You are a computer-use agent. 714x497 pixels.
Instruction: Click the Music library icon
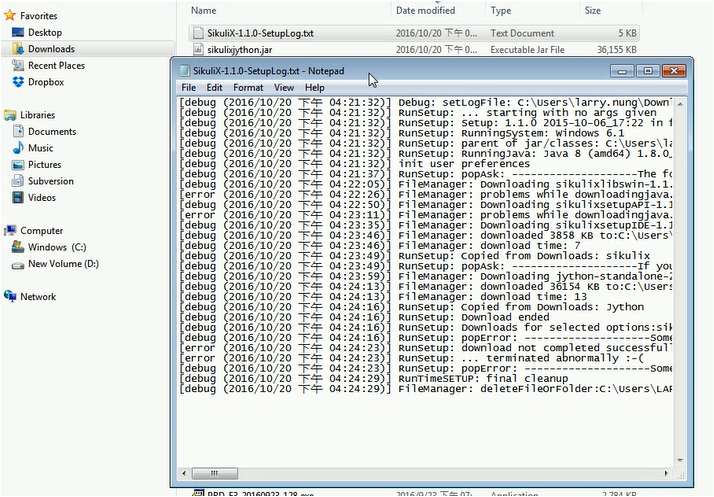tap(18, 148)
